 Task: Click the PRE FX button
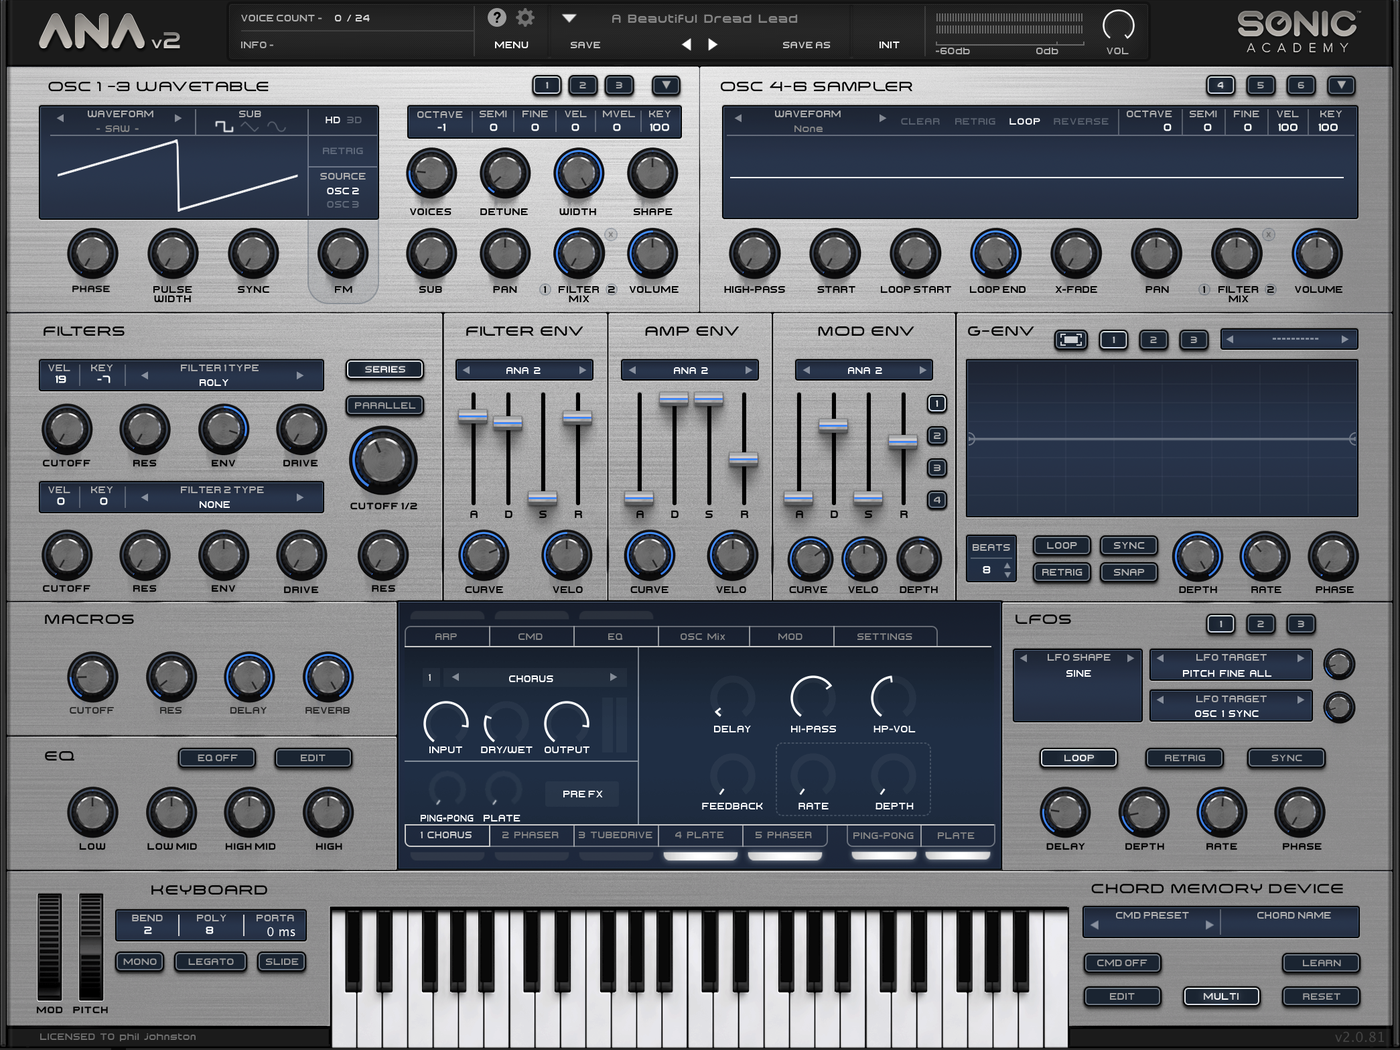click(582, 794)
